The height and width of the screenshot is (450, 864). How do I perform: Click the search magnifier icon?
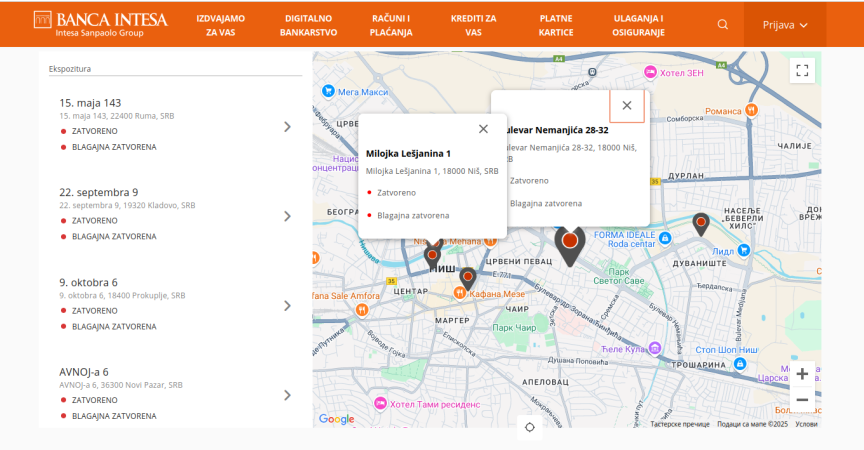[x=722, y=25]
